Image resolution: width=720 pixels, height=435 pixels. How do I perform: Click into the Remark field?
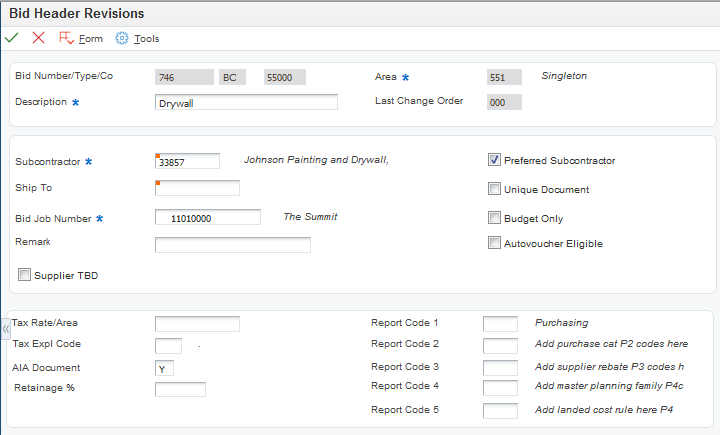[233, 244]
